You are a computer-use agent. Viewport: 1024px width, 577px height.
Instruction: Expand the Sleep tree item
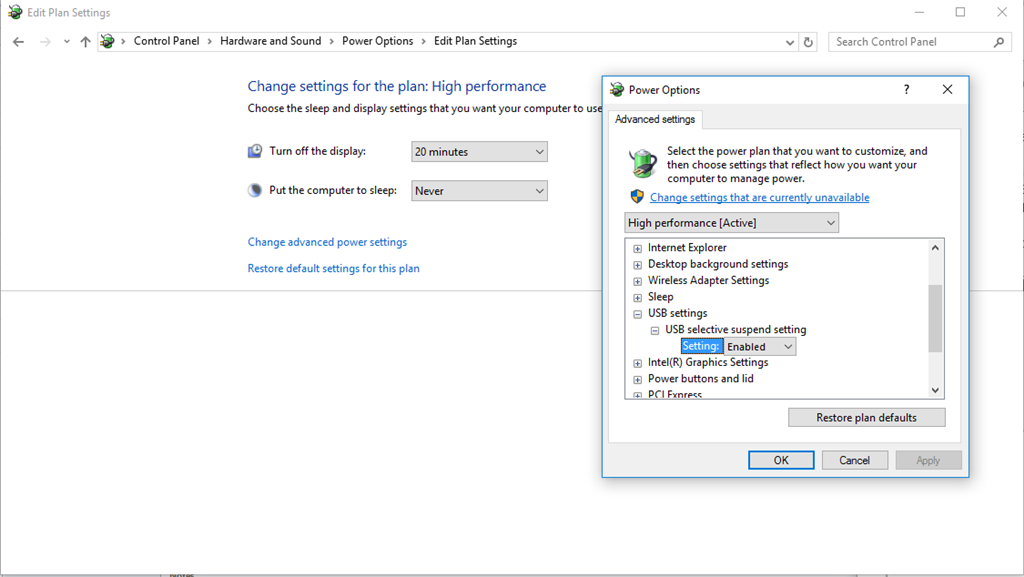[637, 297]
